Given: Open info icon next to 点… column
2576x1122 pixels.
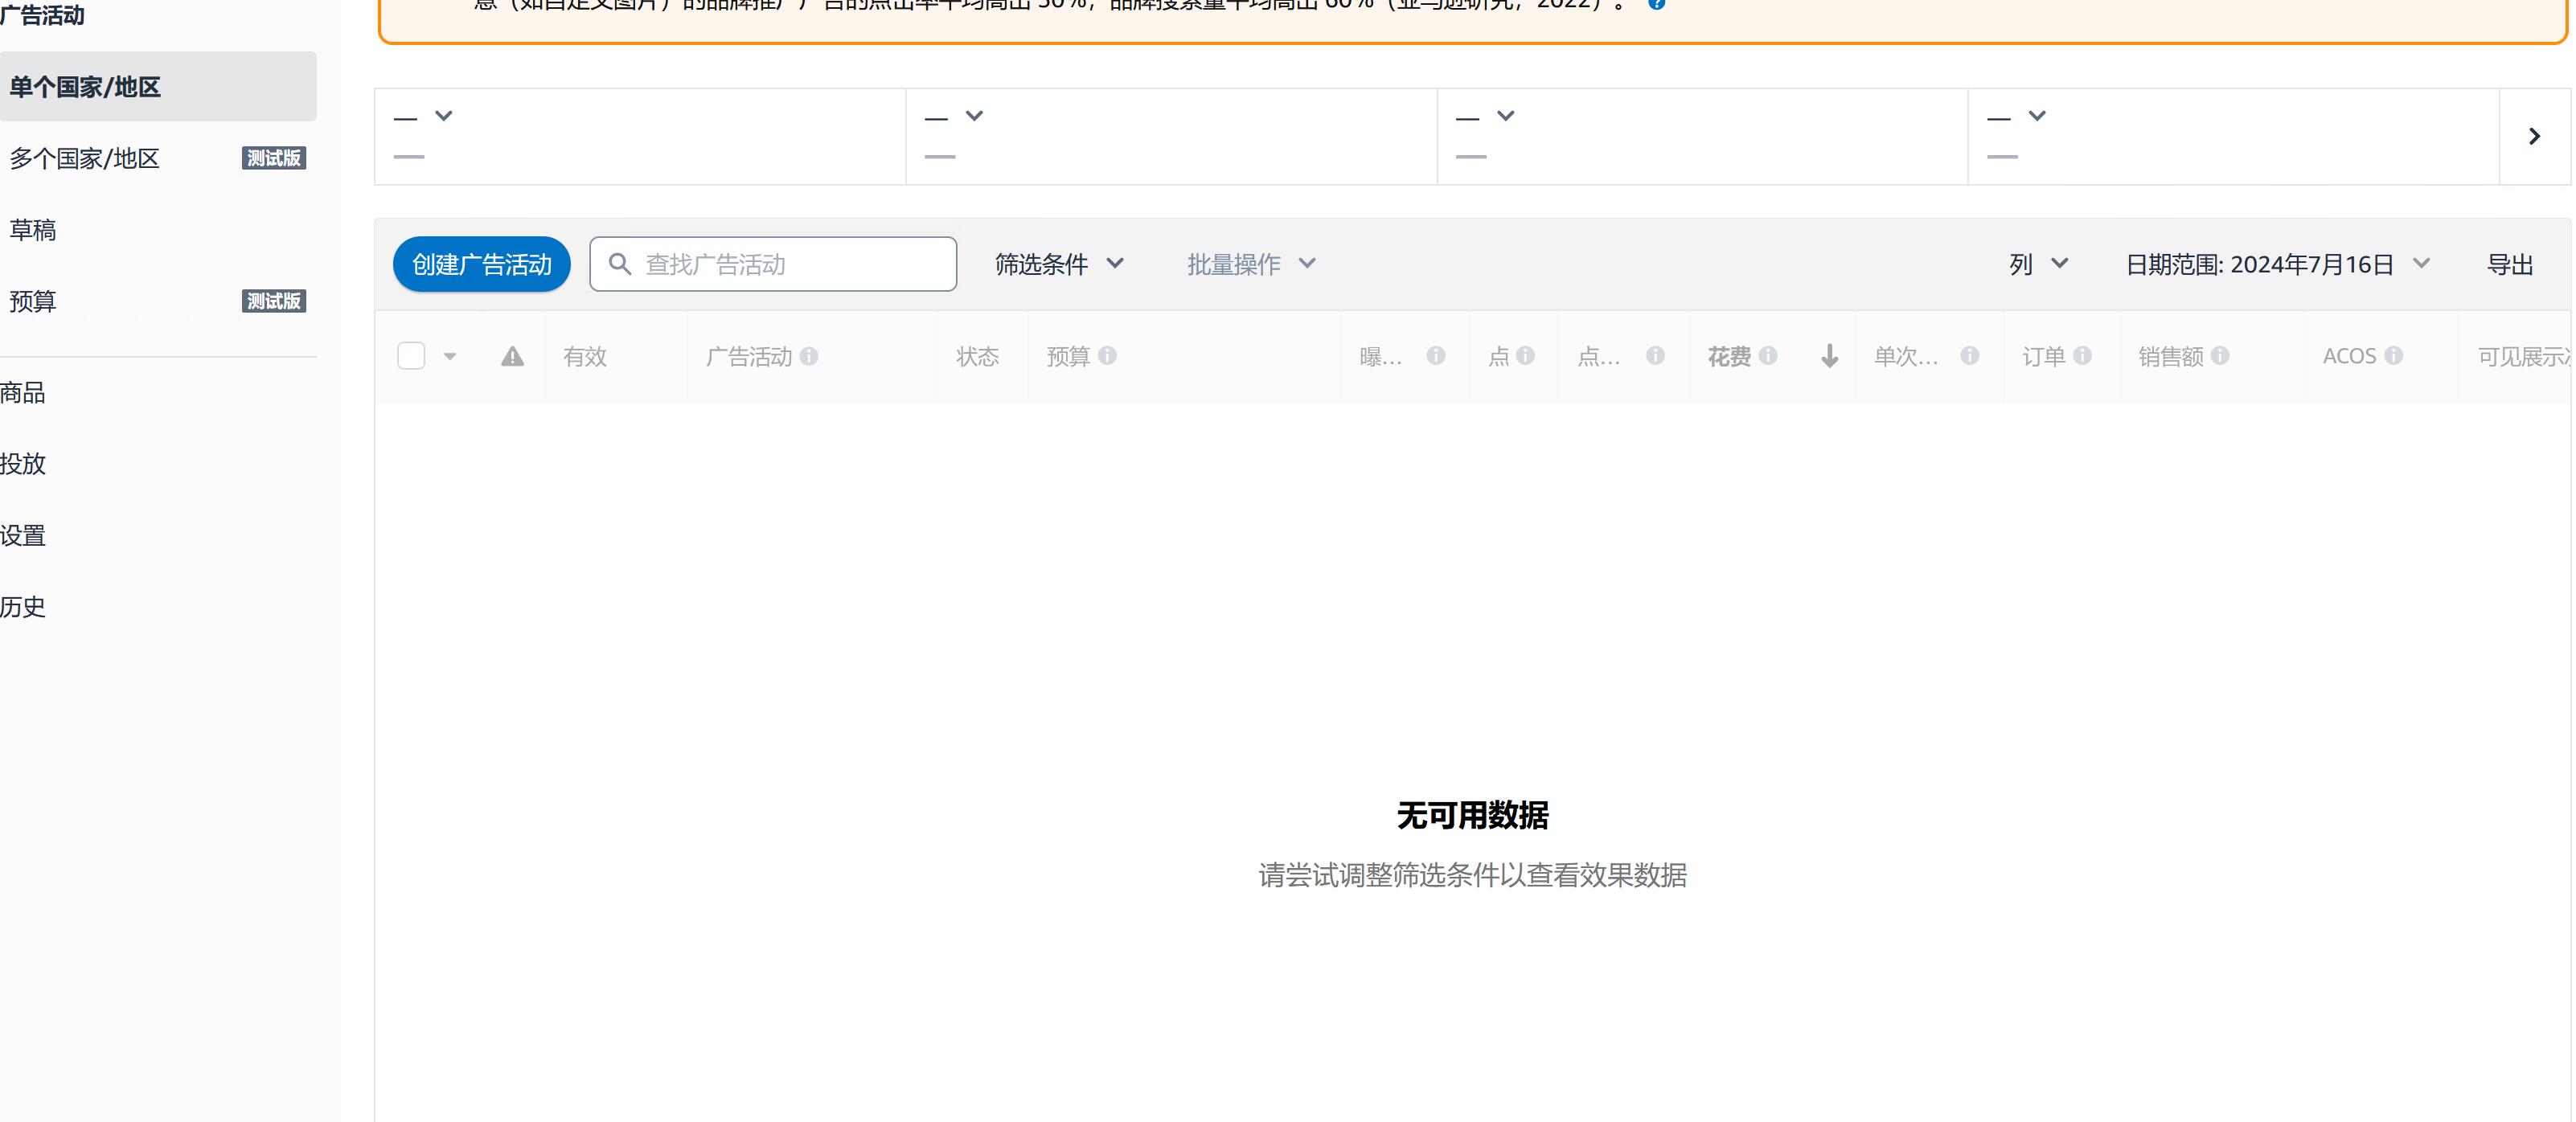Looking at the screenshot, I should coord(1655,356).
